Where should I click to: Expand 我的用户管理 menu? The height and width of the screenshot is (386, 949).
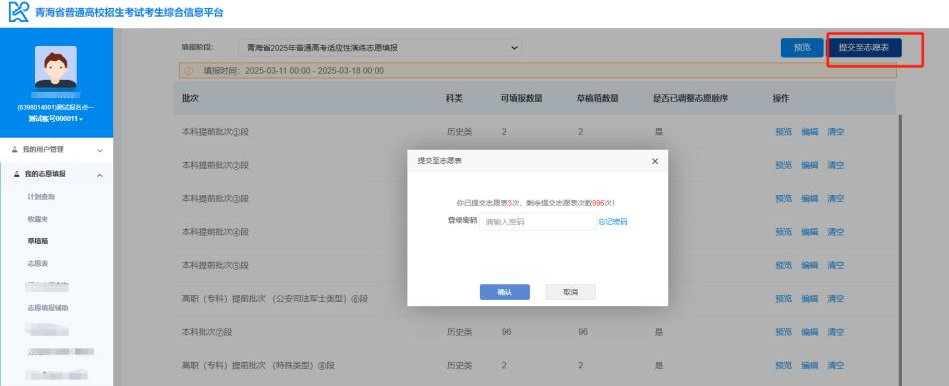pos(56,149)
